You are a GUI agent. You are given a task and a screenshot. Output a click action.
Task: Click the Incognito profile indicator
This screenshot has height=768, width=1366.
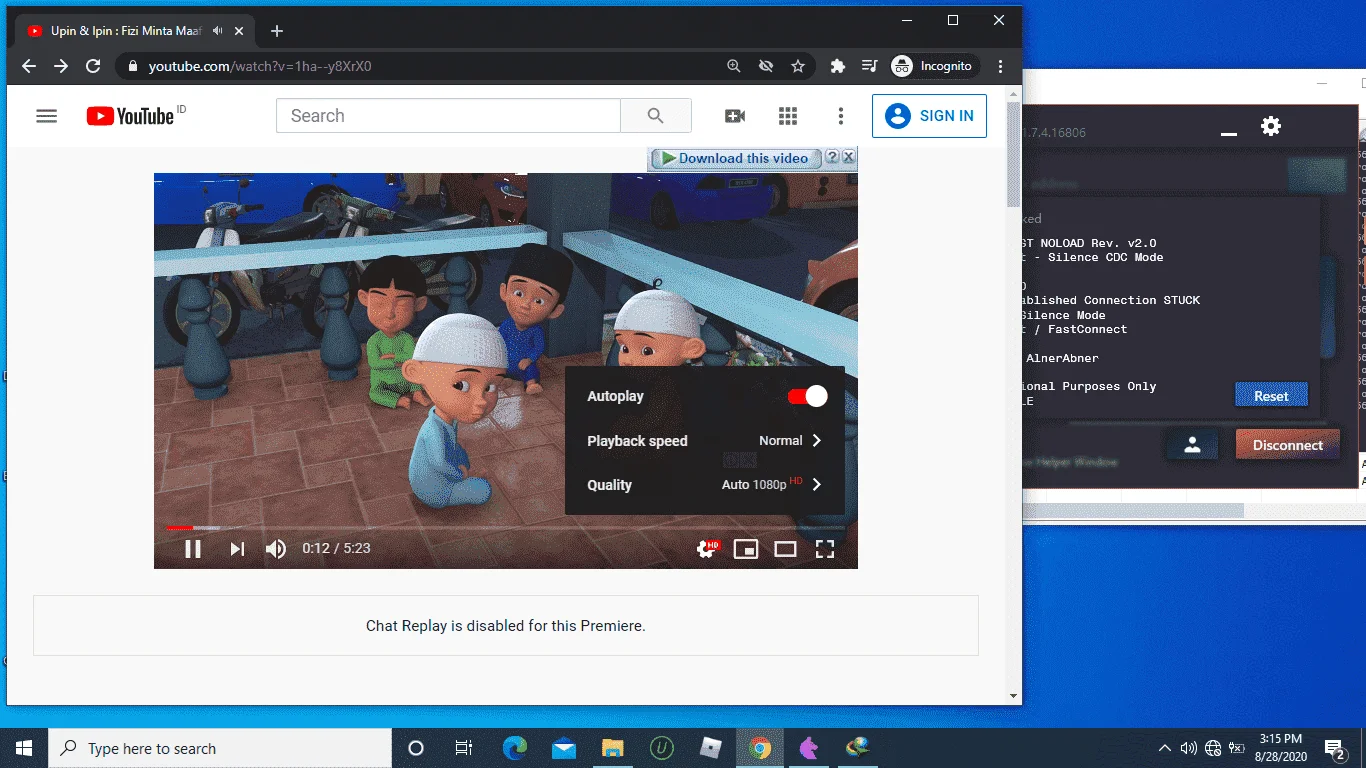pyautogui.click(x=932, y=66)
